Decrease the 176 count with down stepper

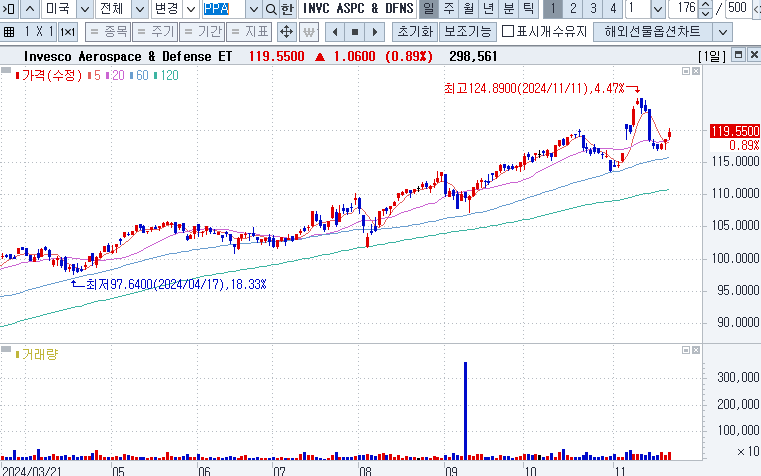click(x=705, y=14)
